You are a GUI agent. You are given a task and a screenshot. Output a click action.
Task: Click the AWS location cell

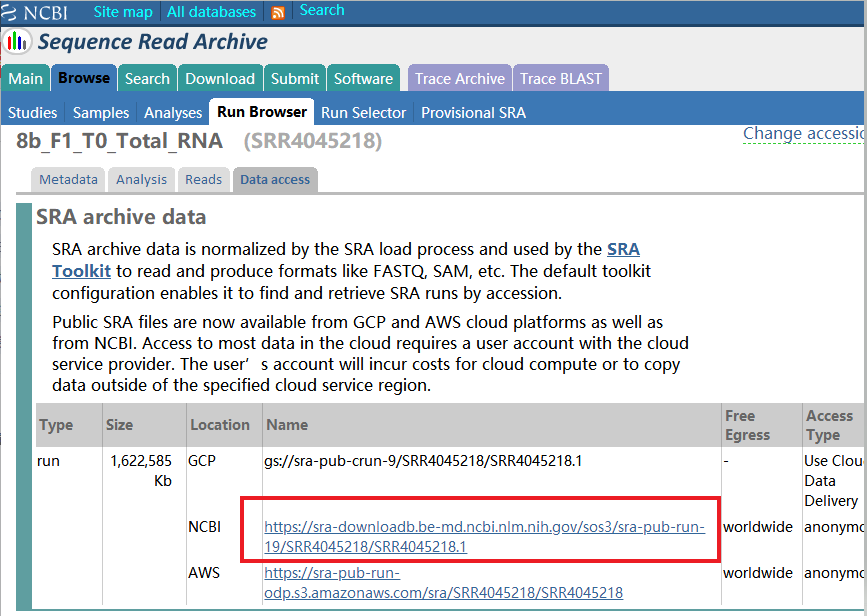203,572
